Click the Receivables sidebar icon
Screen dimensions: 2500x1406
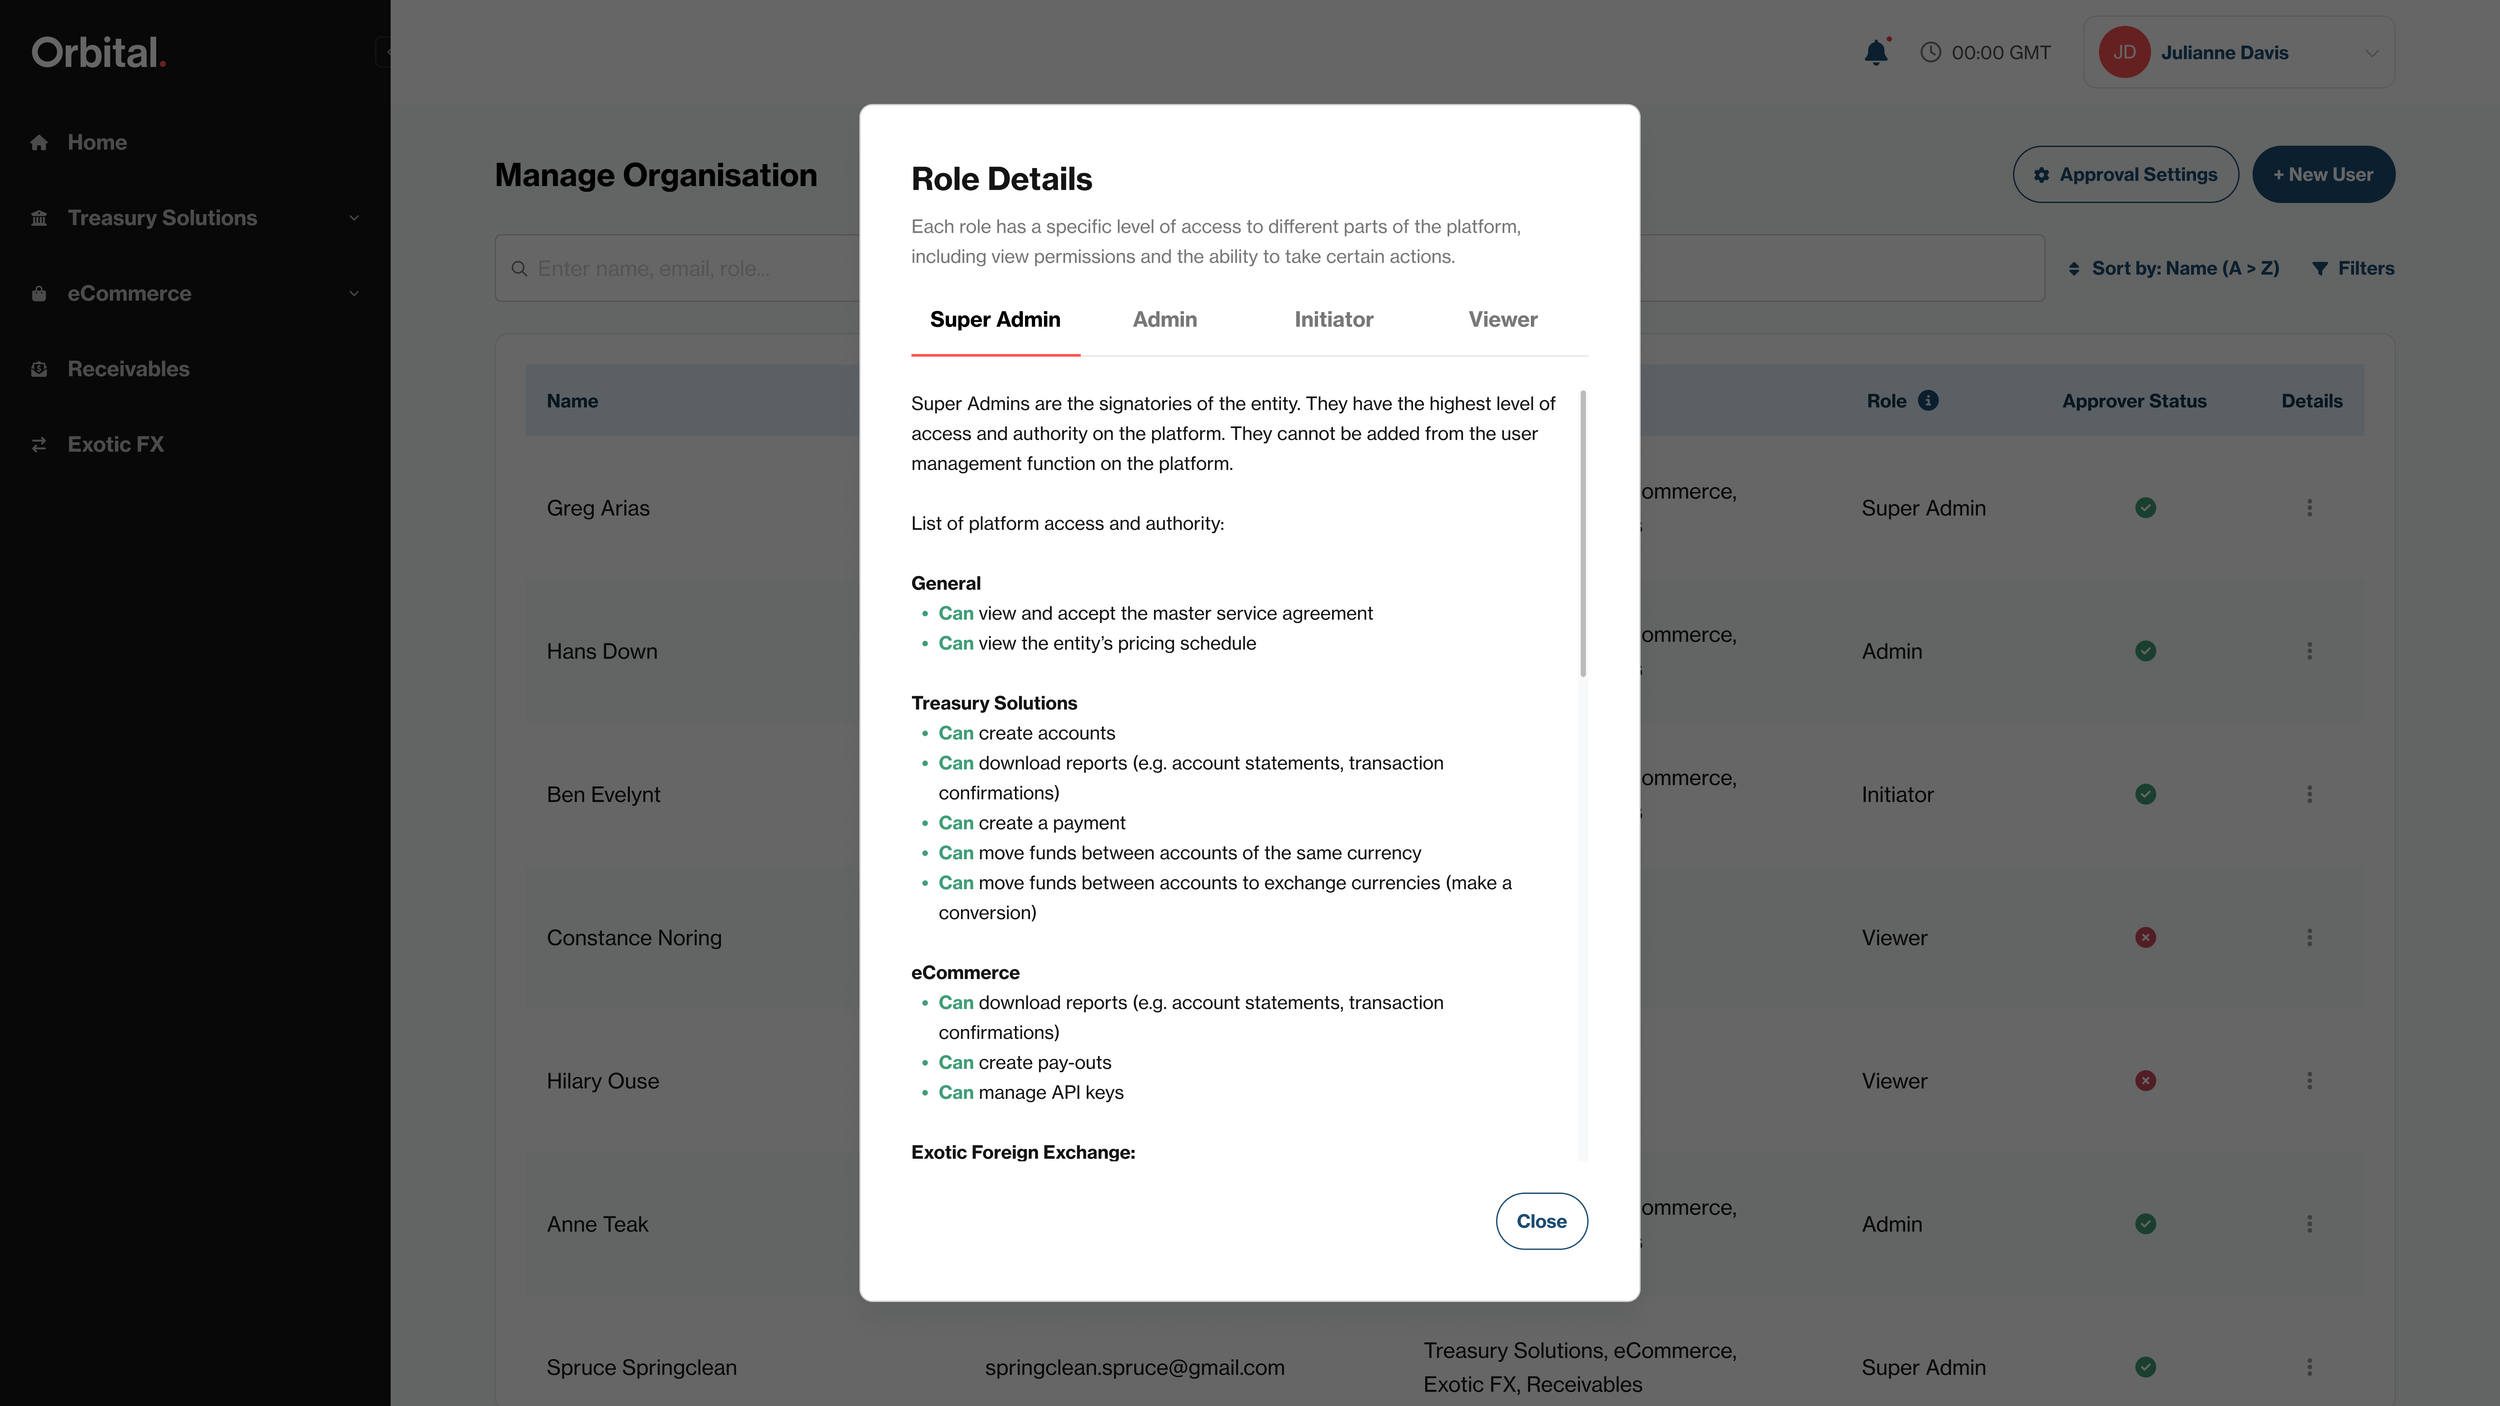coord(39,369)
